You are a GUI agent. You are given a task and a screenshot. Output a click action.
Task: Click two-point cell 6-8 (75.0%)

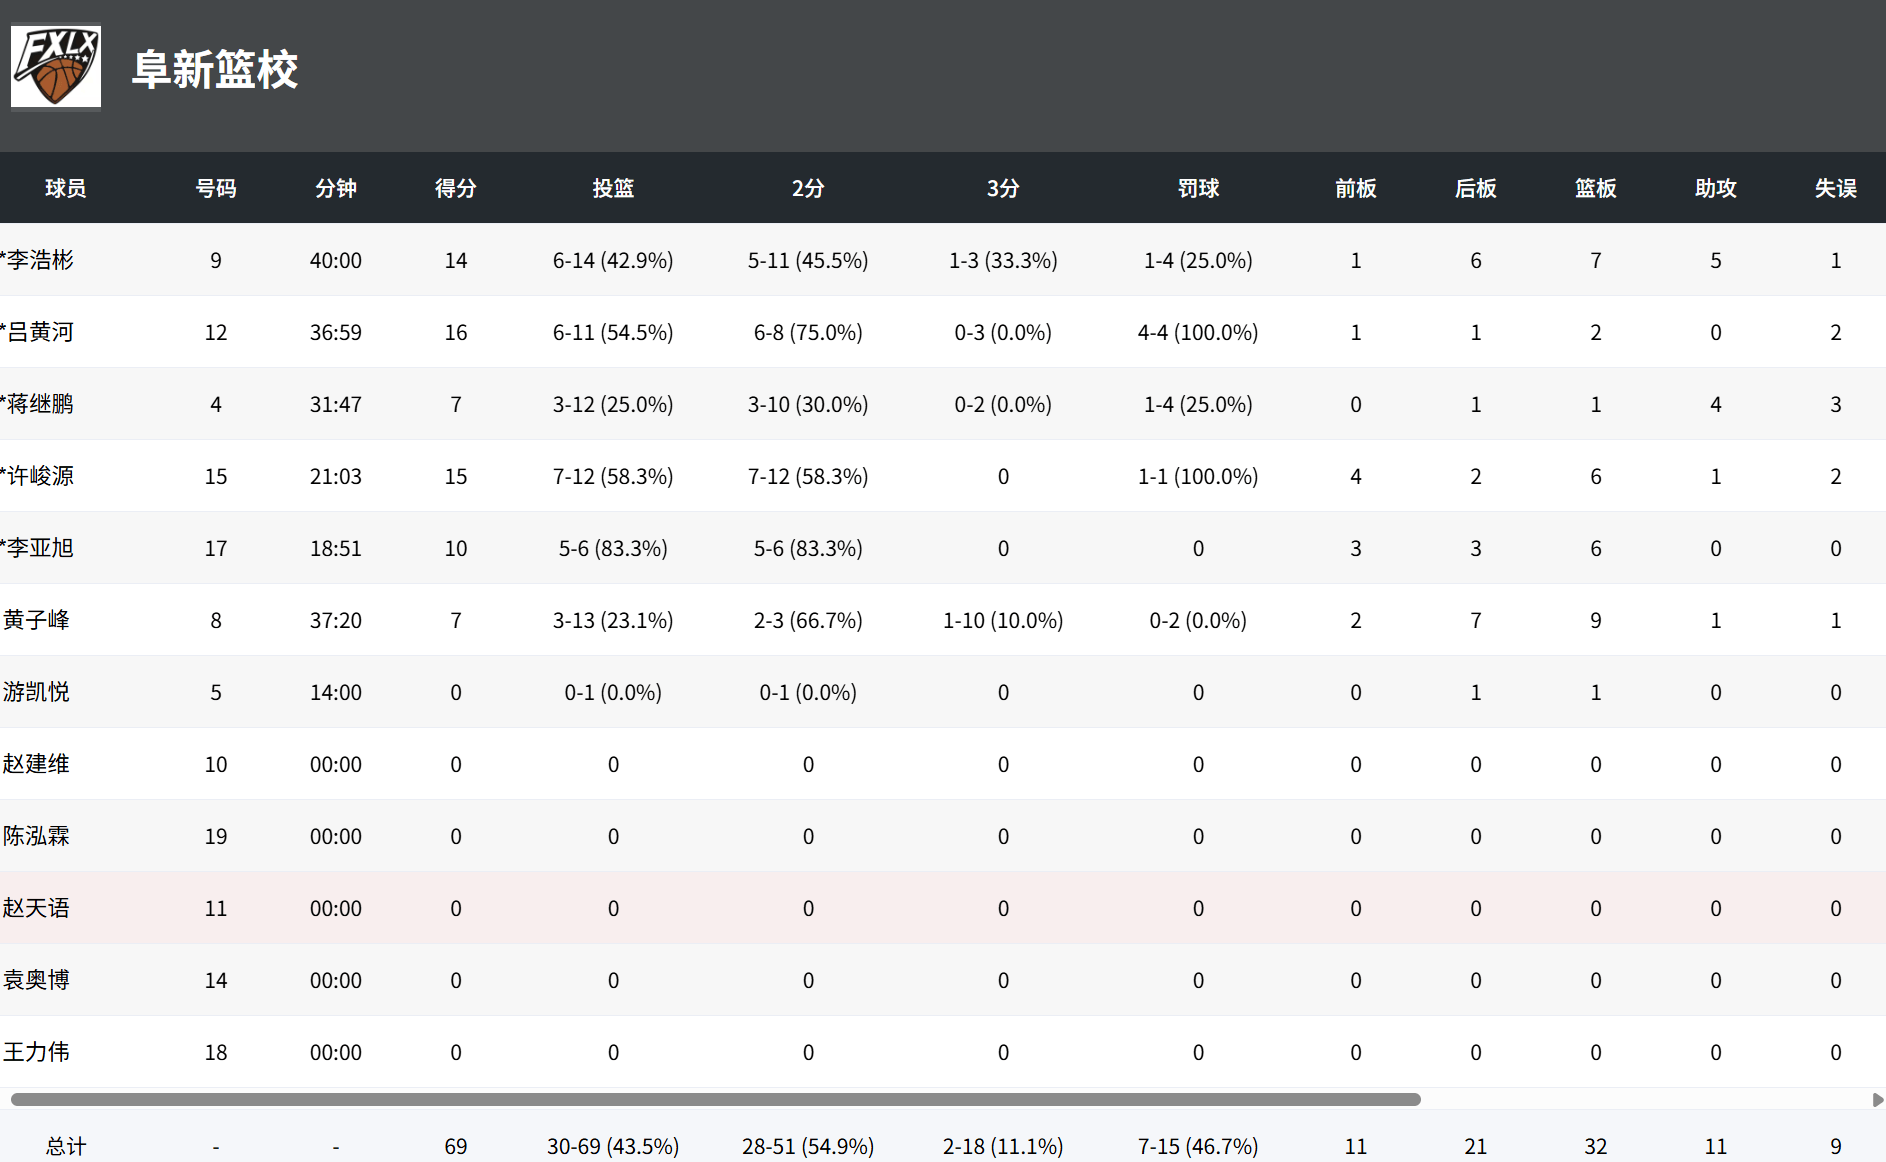click(x=808, y=333)
